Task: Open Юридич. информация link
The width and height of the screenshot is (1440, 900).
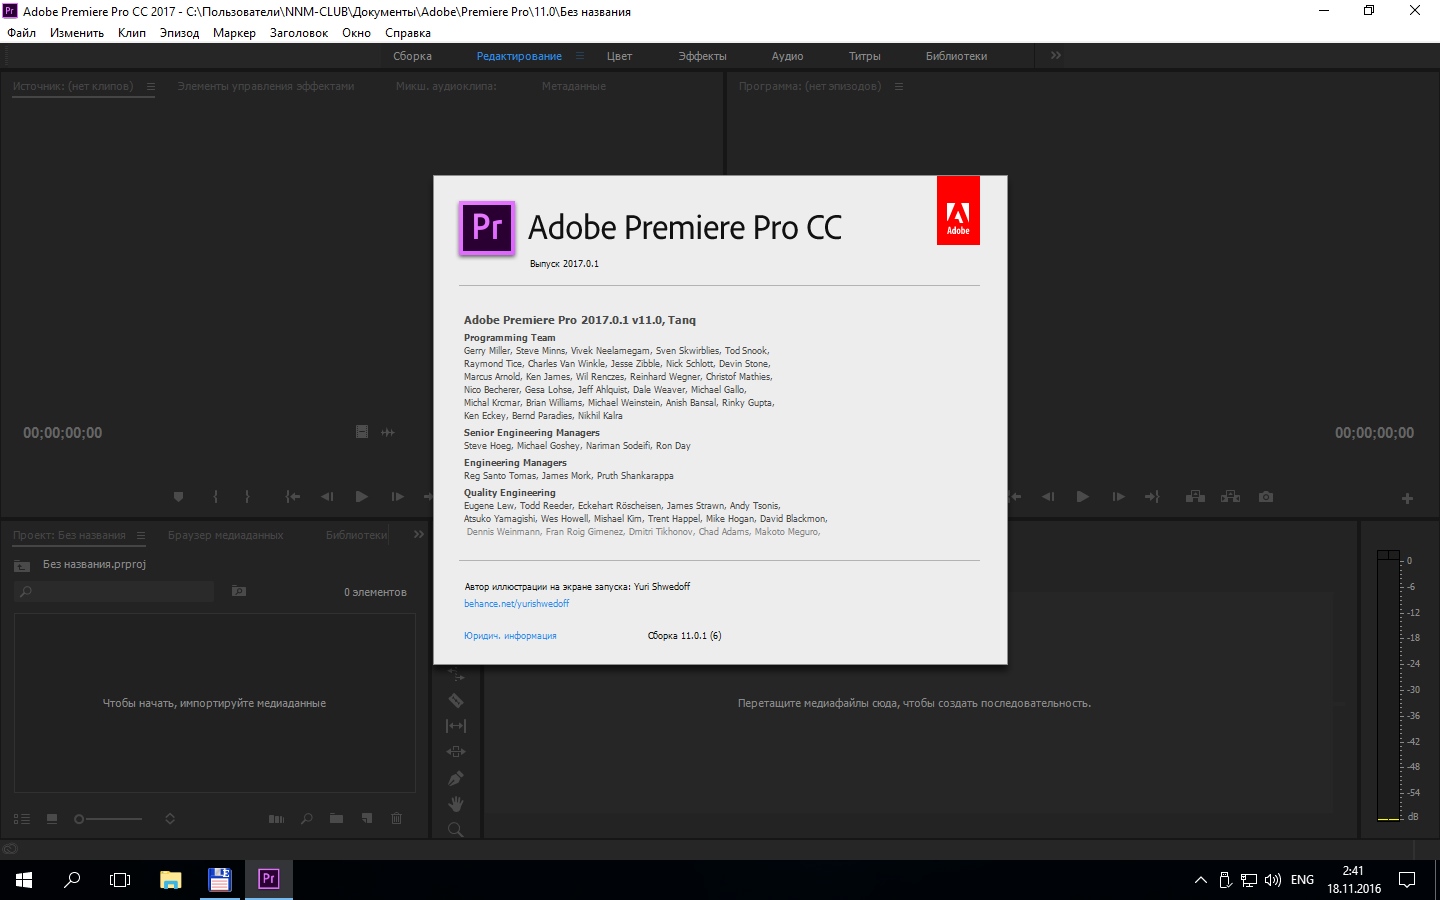Action: pyautogui.click(x=510, y=636)
